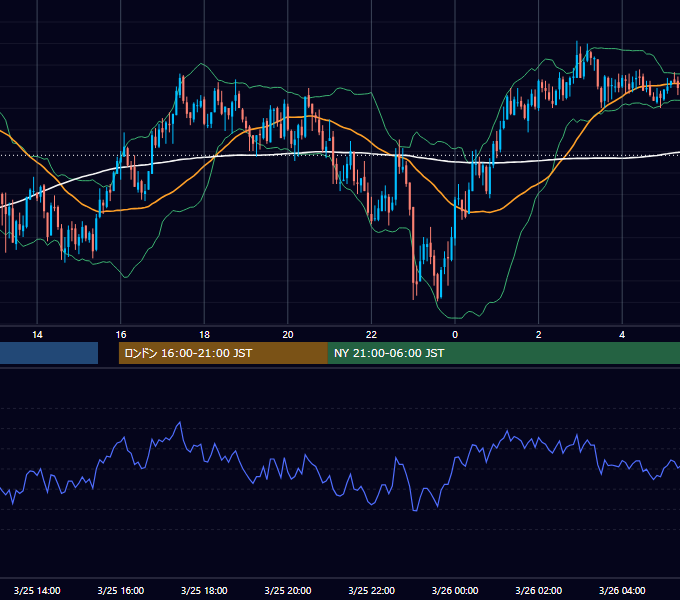Image resolution: width=680 pixels, height=600 pixels.
Task: Click the 3/26 04:00 time label
Action: click(622, 590)
